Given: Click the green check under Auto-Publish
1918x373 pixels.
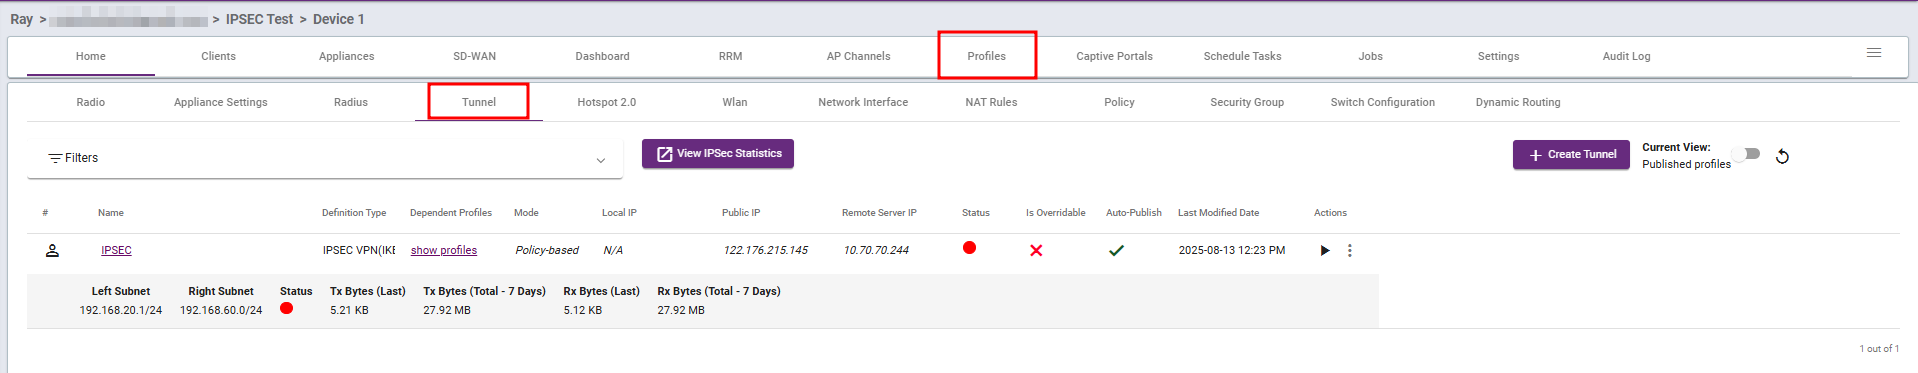Looking at the screenshot, I should (1116, 250).
